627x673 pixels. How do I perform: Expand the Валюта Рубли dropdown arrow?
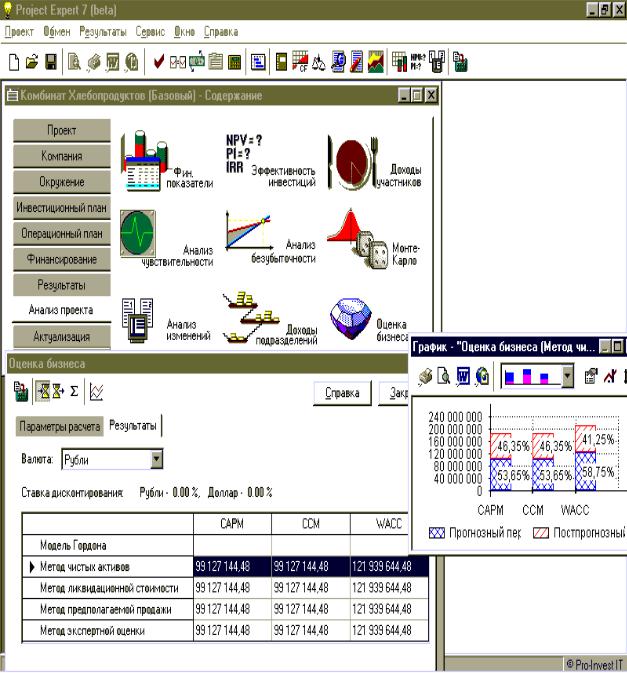[x=157, y=459]
